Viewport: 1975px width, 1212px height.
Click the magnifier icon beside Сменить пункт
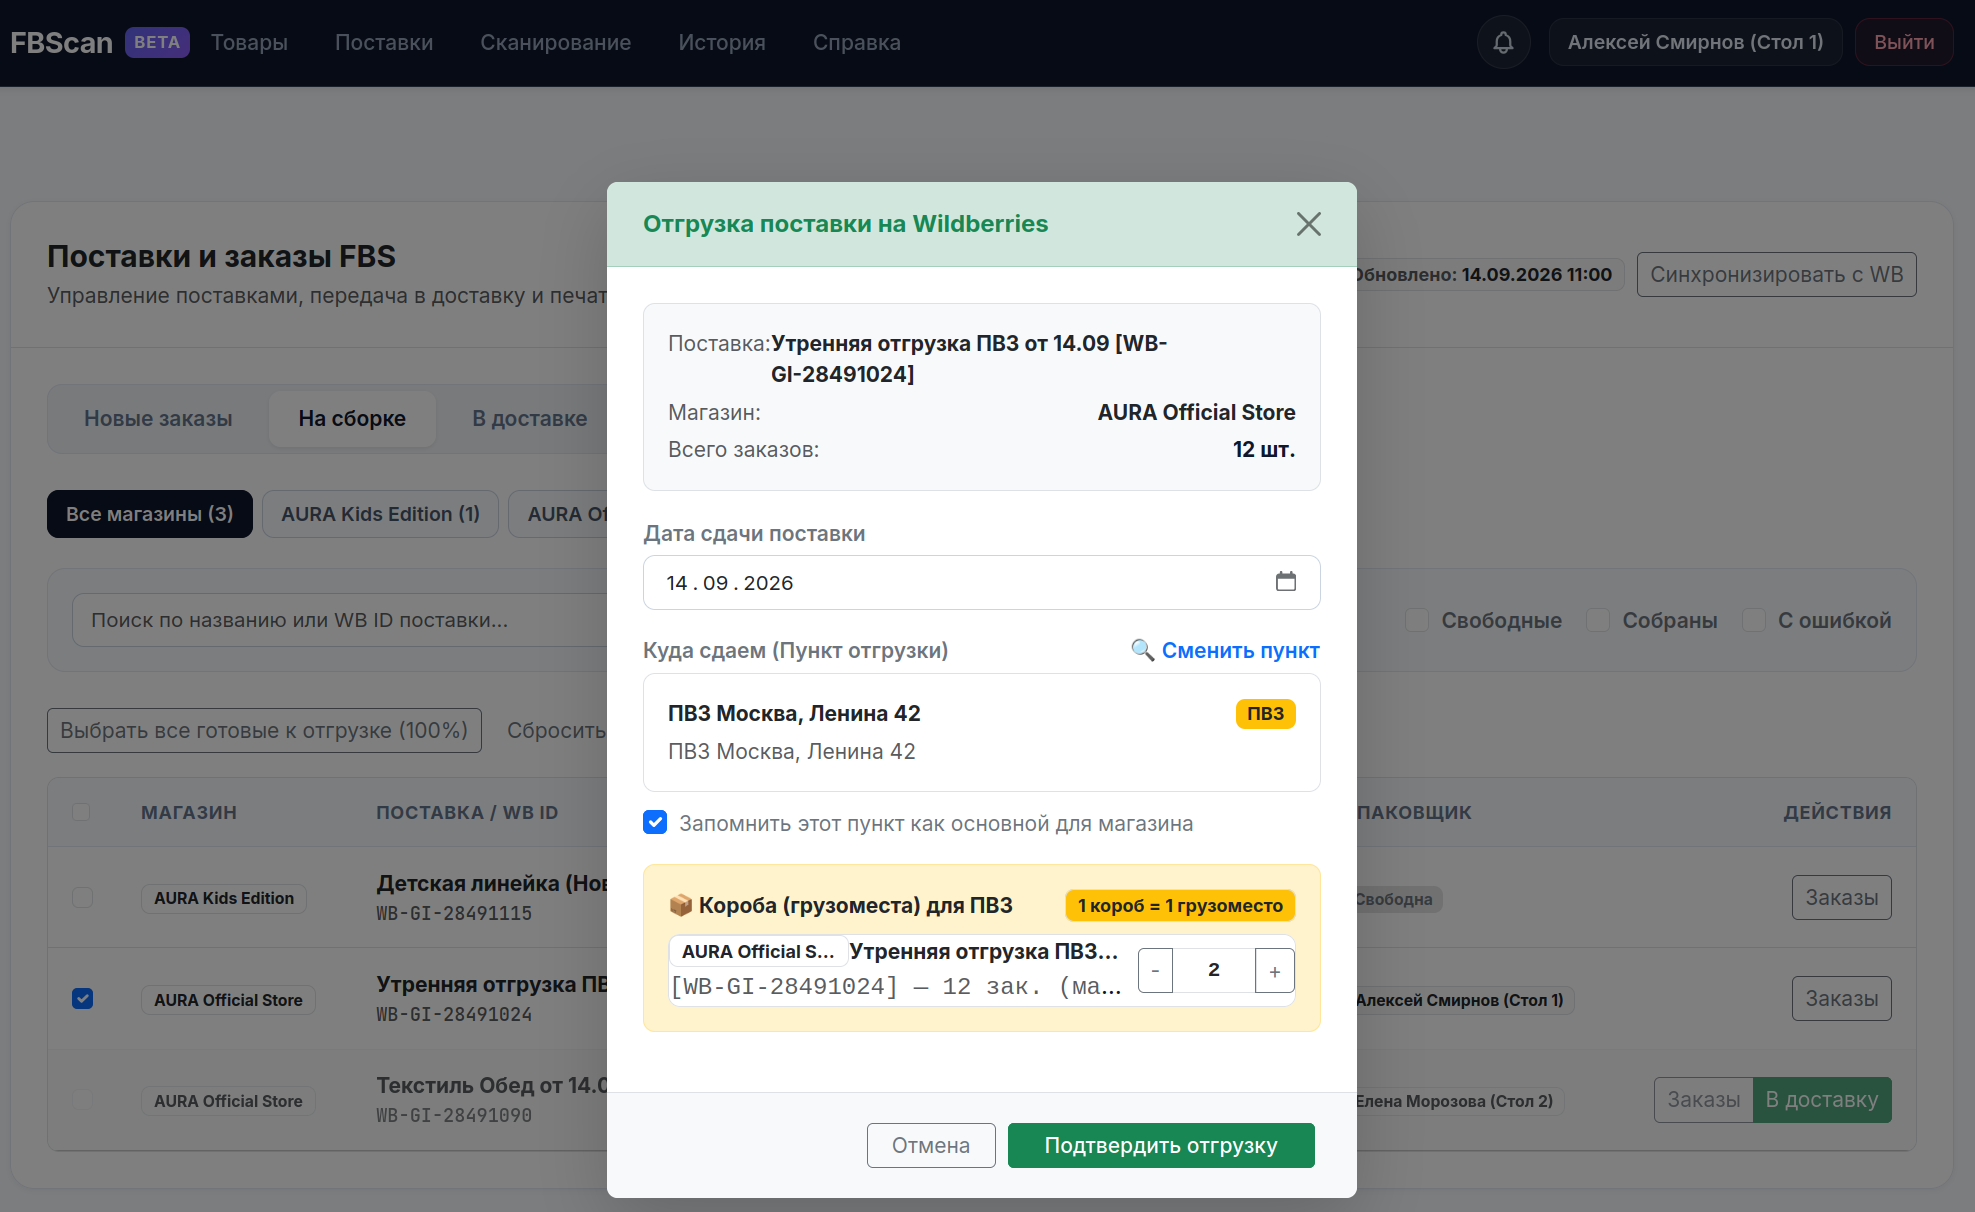(x=1142, y=650)
